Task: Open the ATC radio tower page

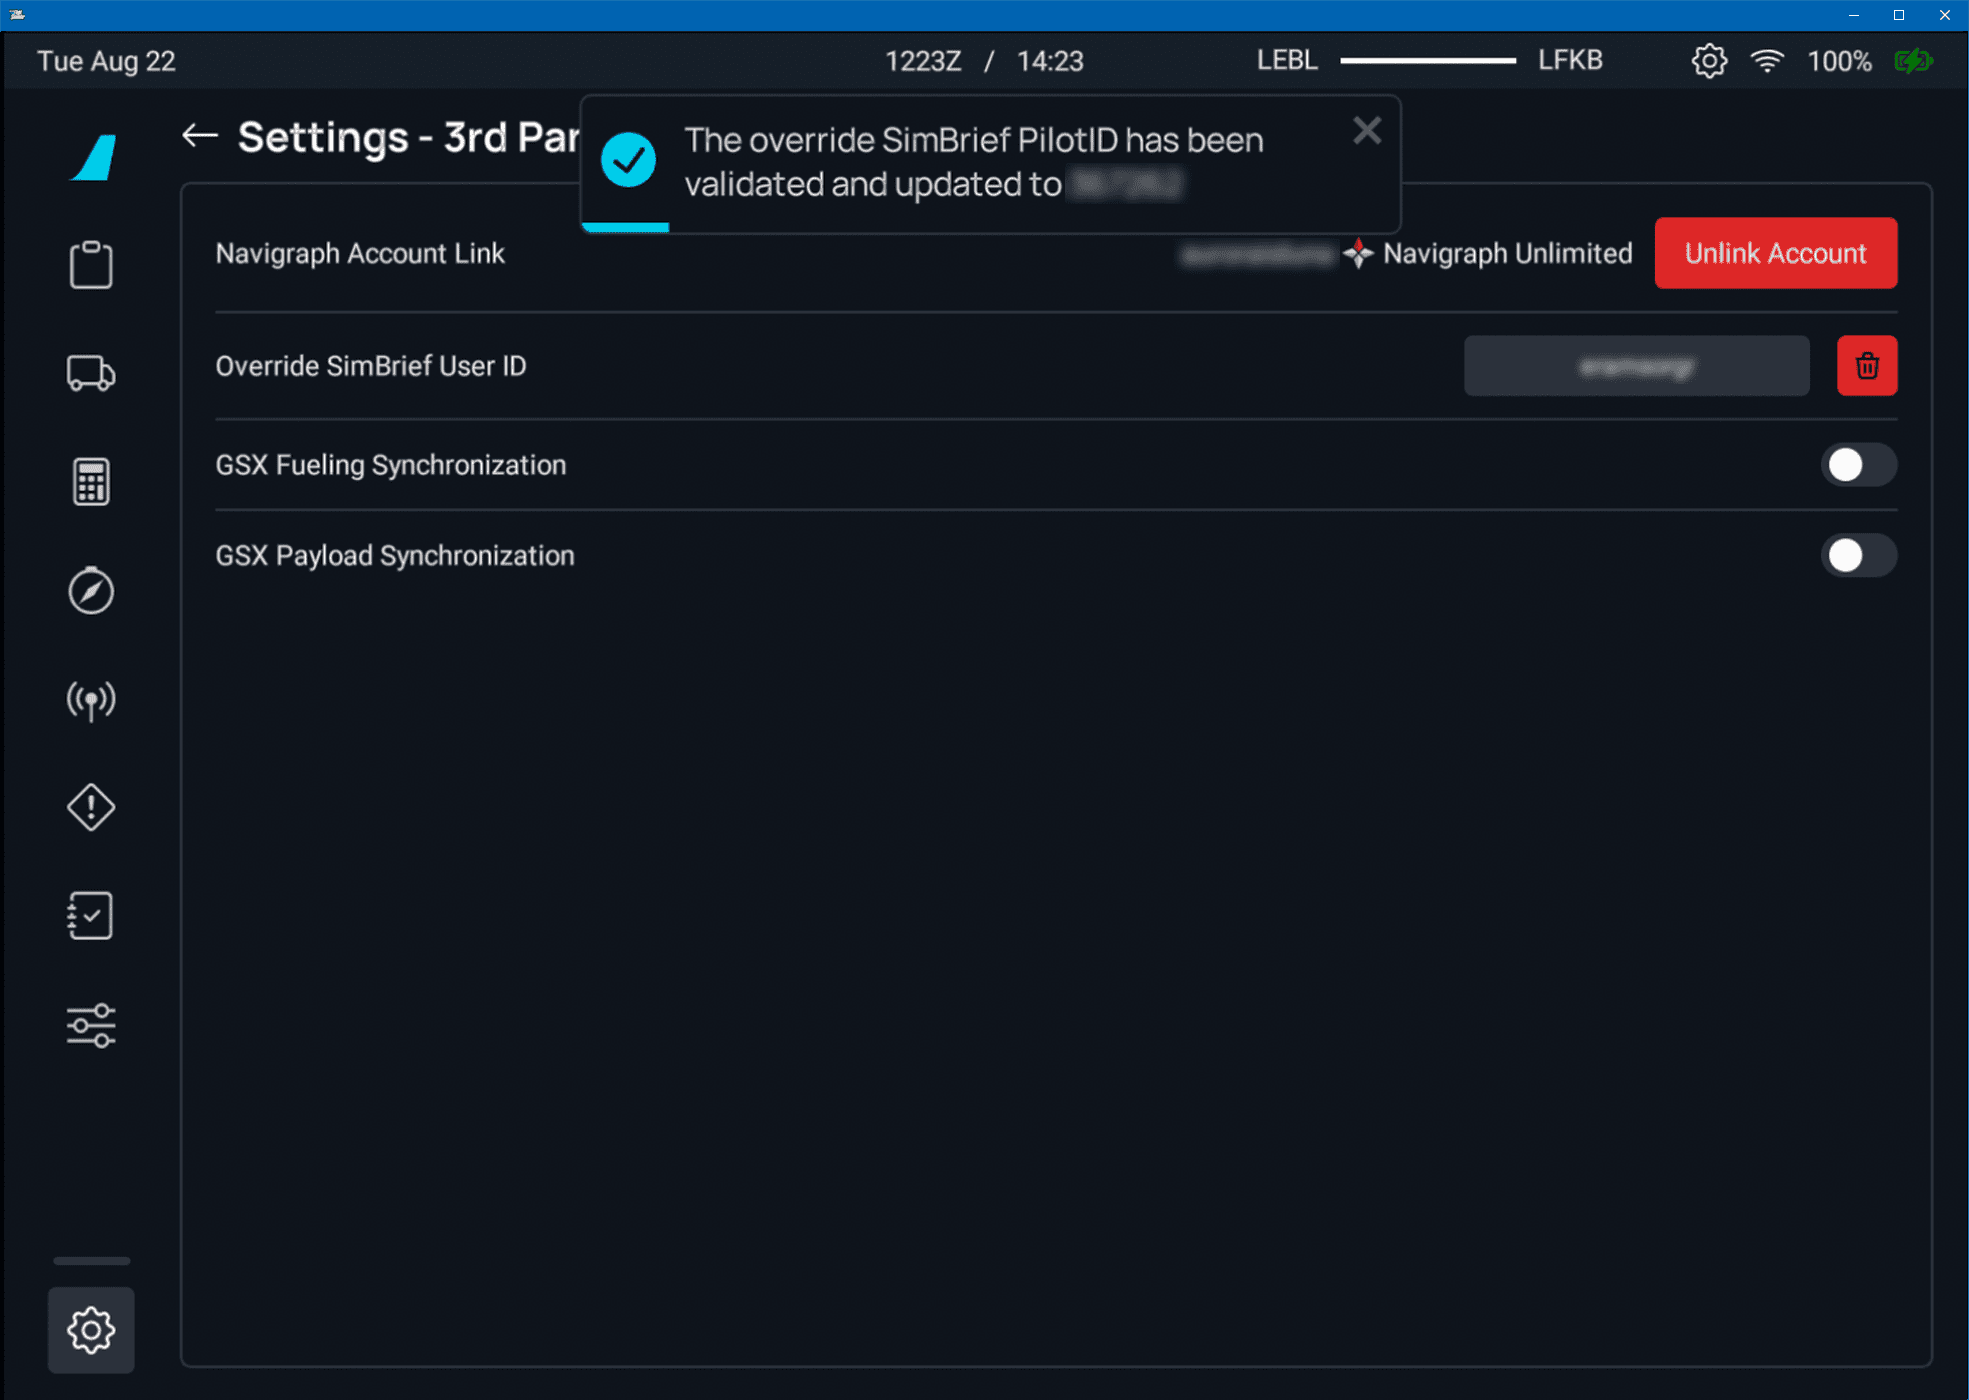Action: coord(91,700)
